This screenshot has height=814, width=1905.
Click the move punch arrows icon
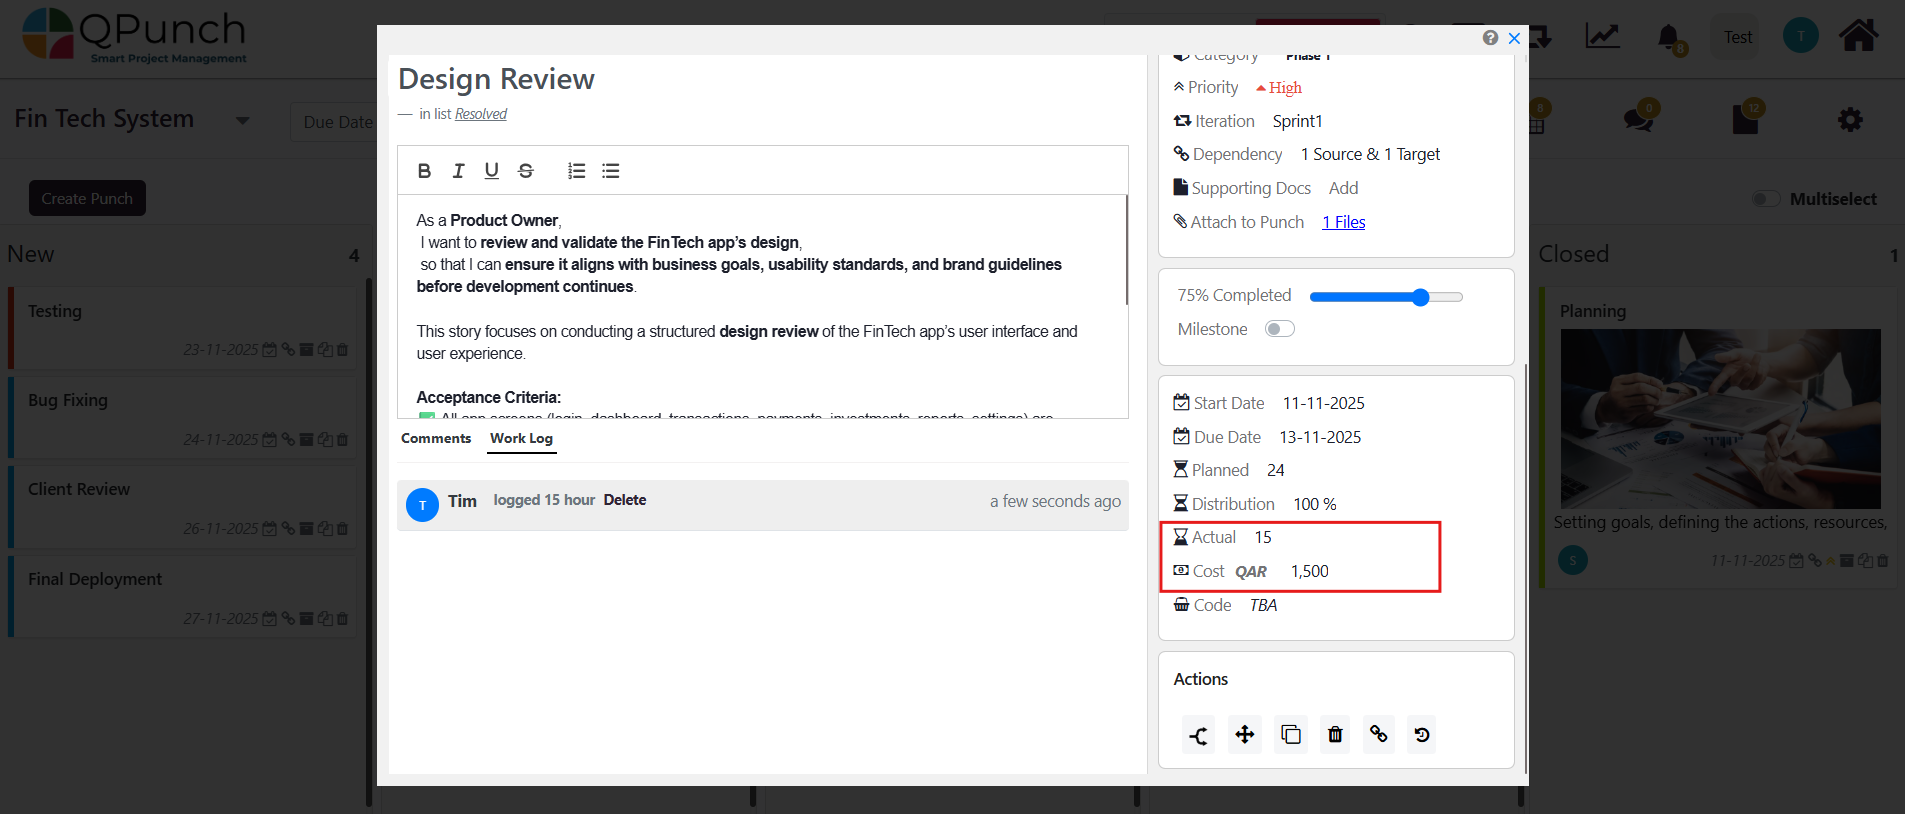(1244, 735)
